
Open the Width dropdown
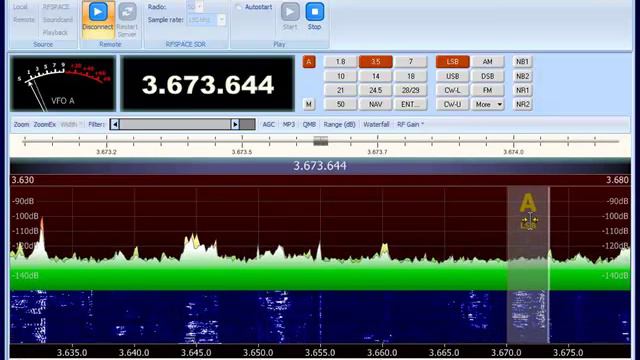pos(71,124)
